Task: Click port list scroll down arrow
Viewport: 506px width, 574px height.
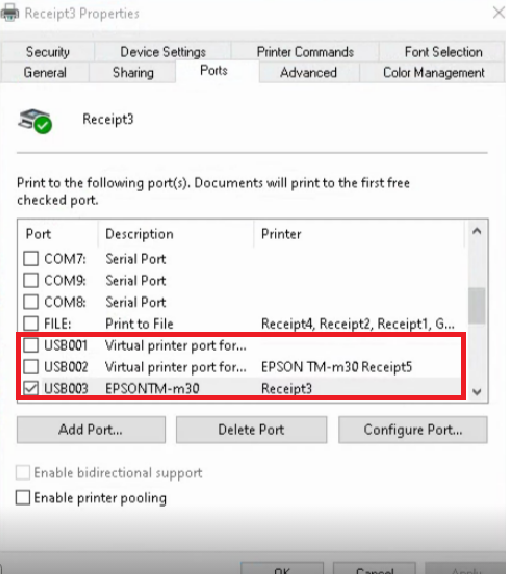Action: click(476, 392)
